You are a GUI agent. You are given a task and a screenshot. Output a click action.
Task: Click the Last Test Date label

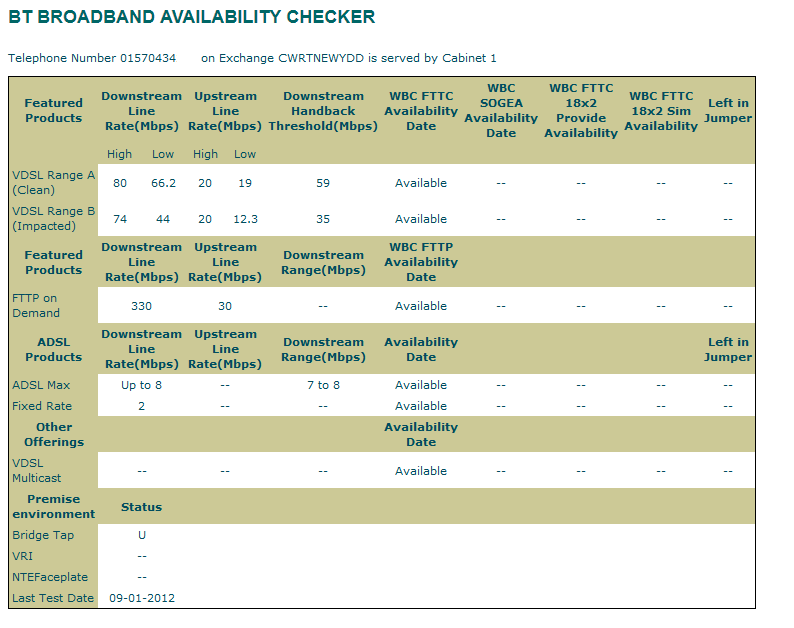[x=53, y=598]
